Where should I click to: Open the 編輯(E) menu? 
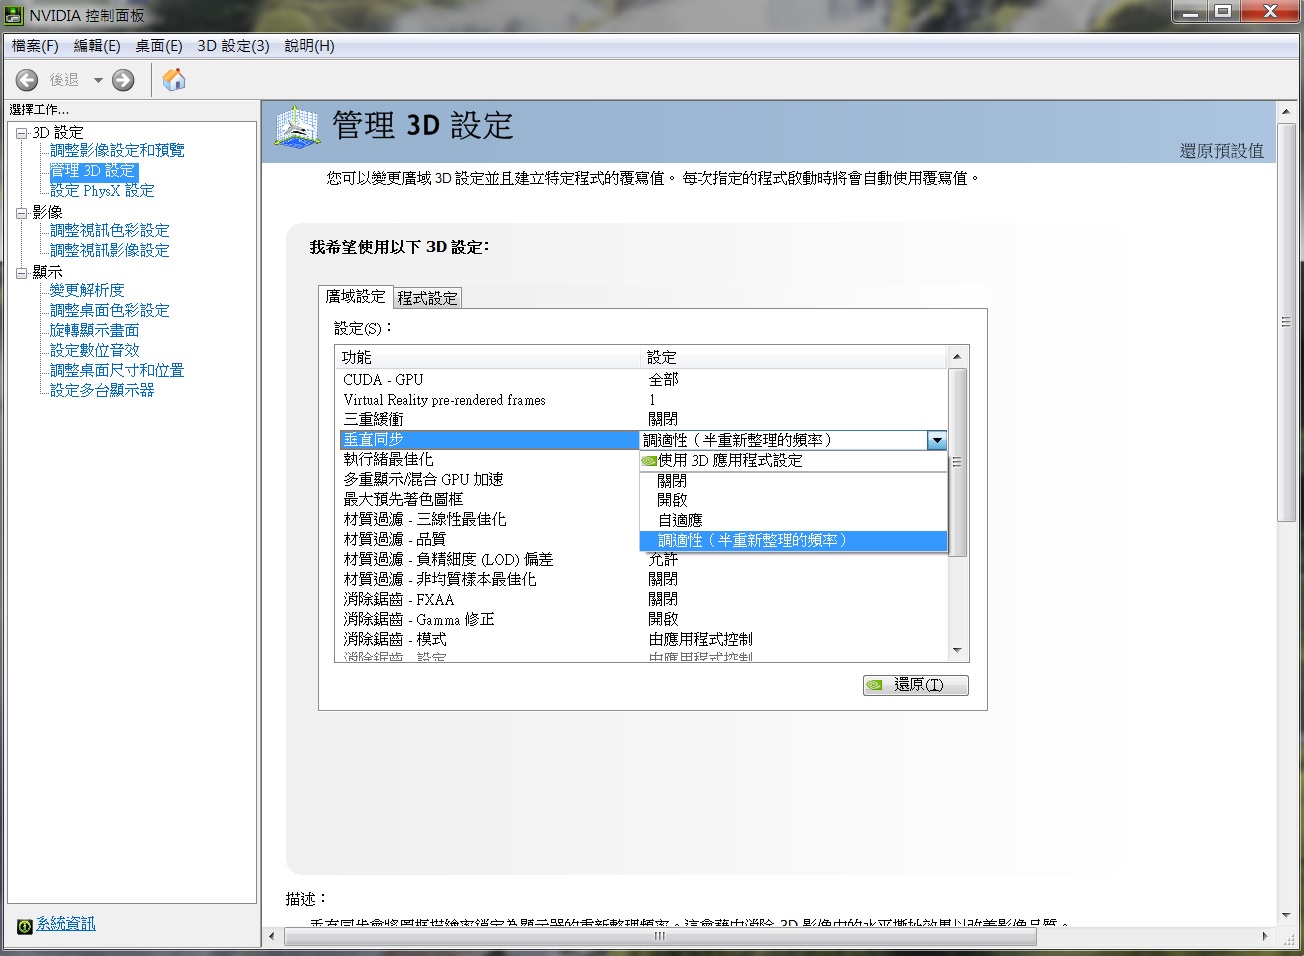(97, 46)
